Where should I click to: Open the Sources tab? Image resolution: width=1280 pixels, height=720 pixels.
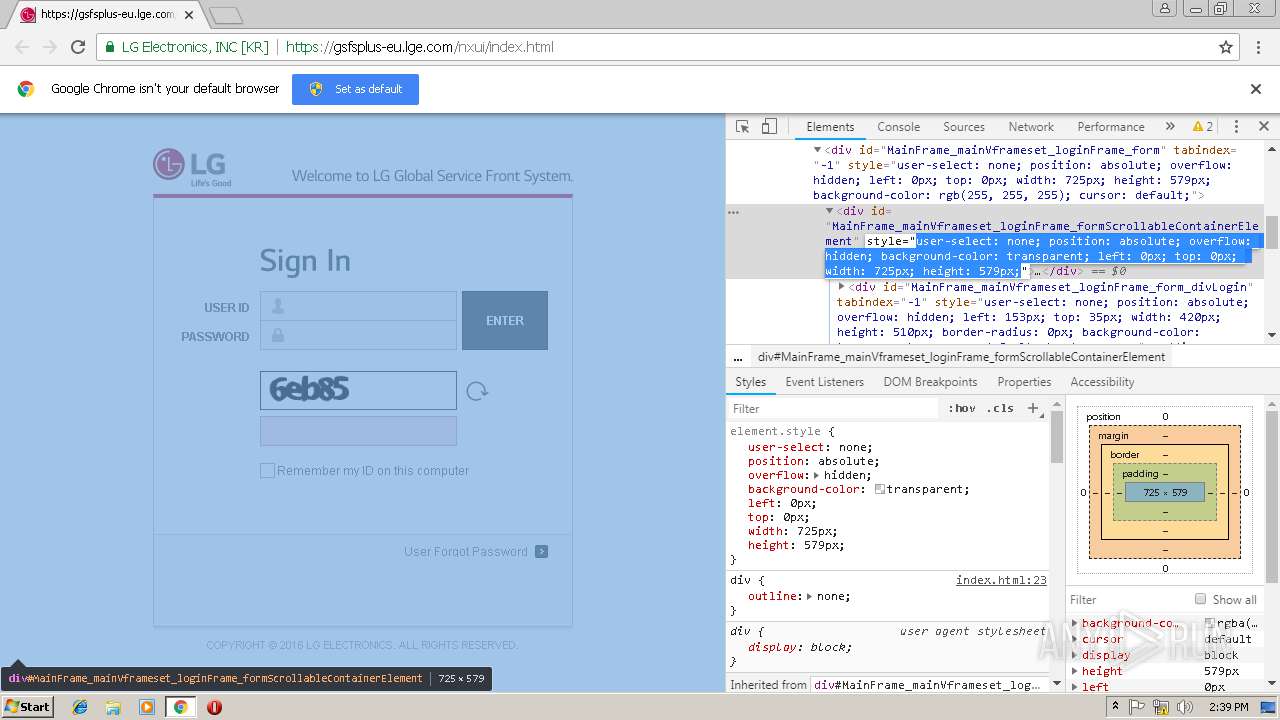(x=964, y=127)
